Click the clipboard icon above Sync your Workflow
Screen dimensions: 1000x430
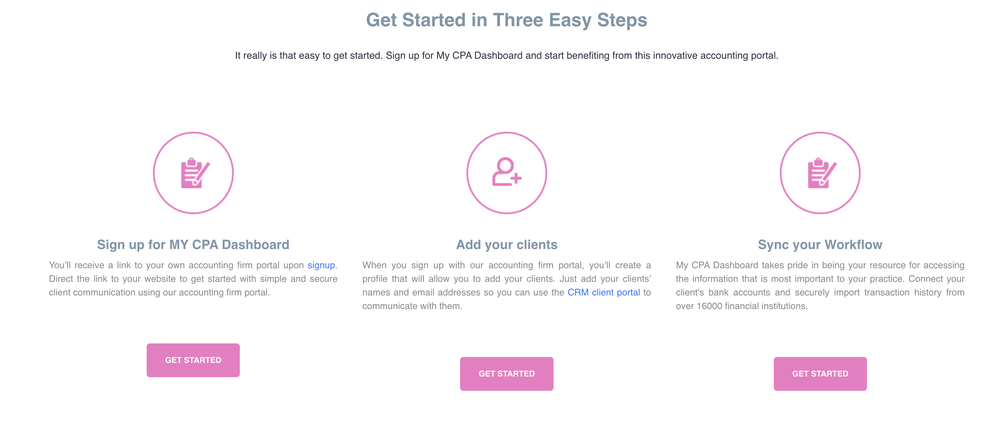pos(820,173)
